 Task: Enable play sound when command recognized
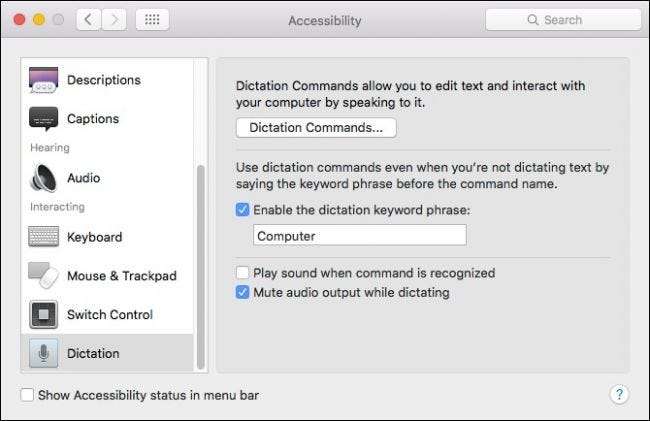click(242, 273)
